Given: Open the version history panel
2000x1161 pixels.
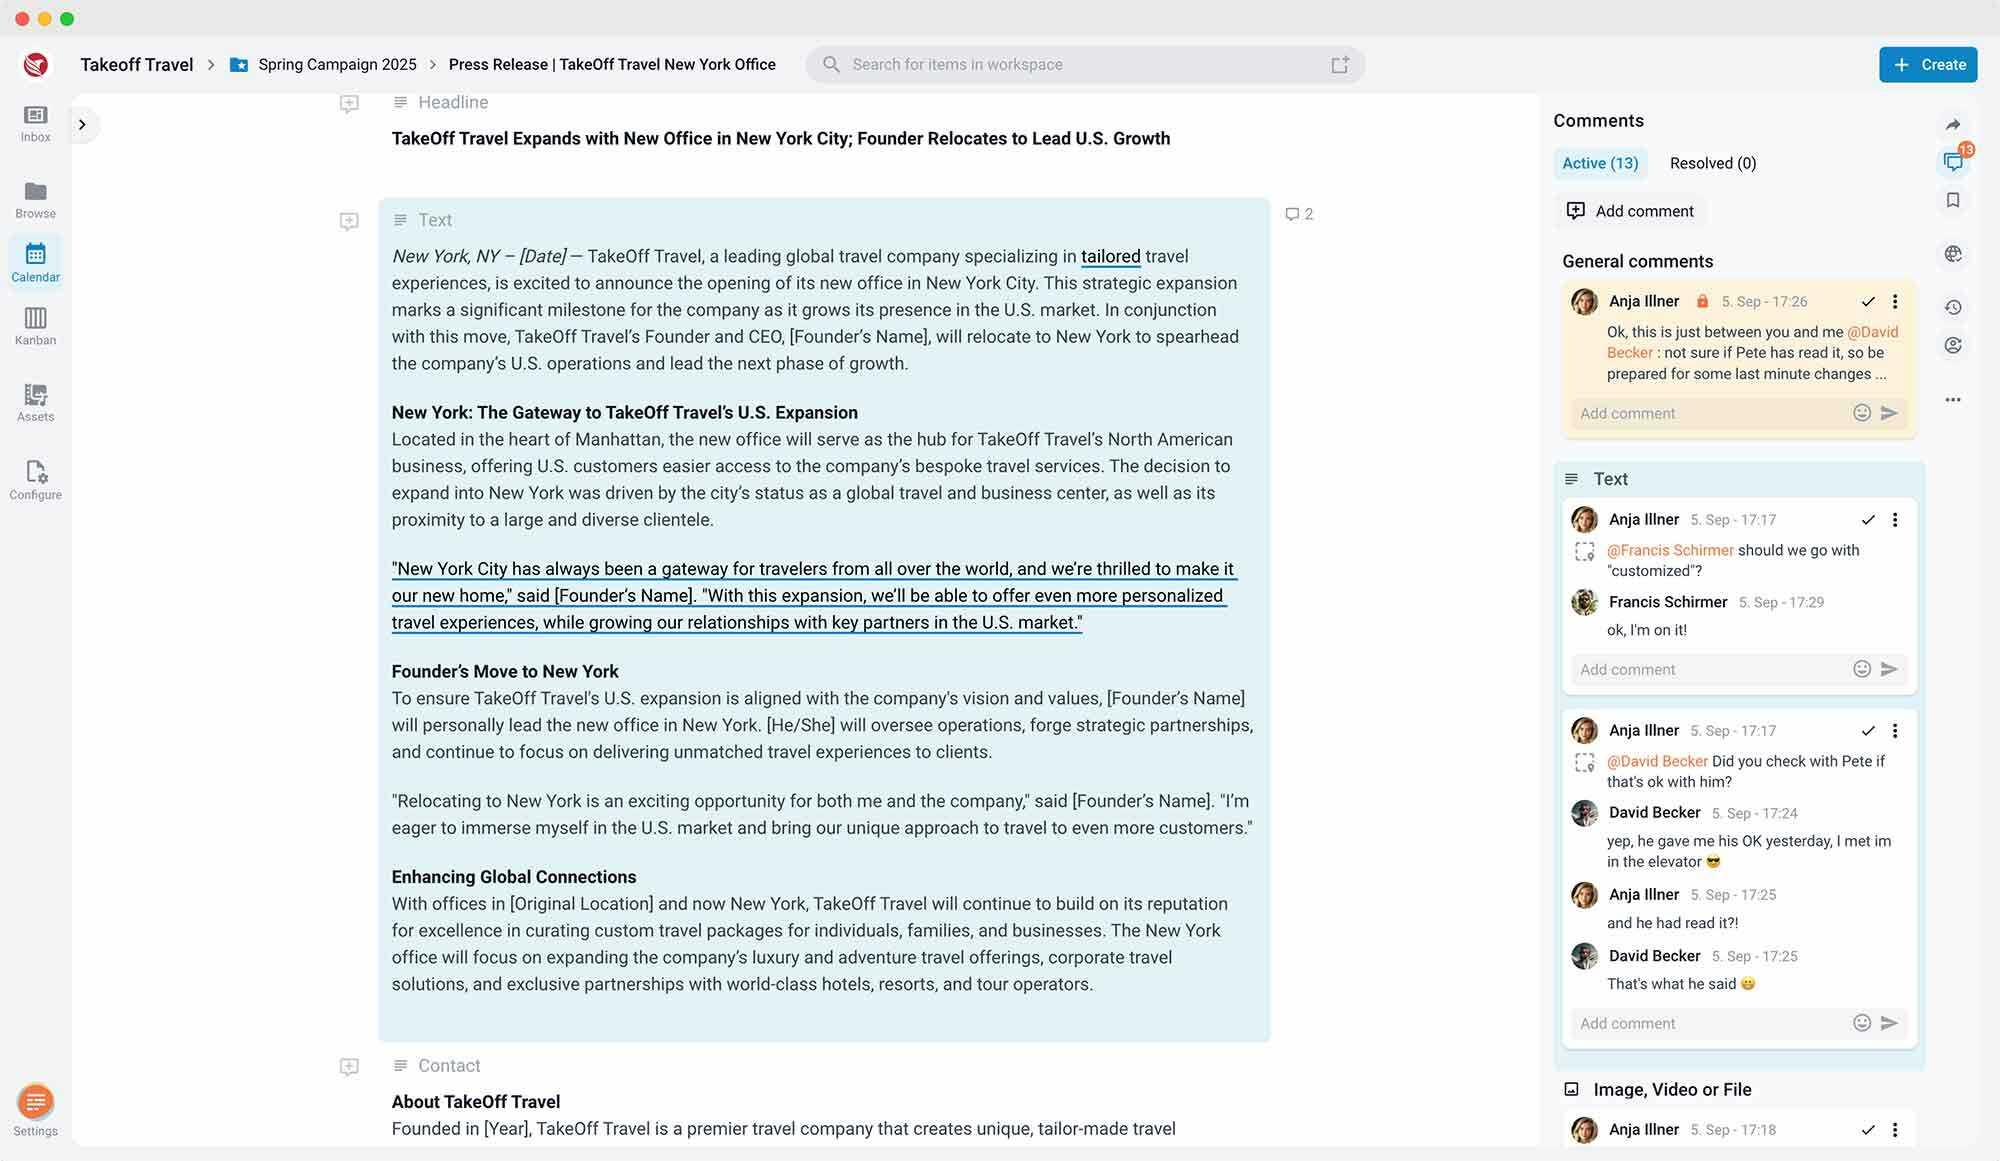Looking at the screenshot, I should click(1953, 307).
